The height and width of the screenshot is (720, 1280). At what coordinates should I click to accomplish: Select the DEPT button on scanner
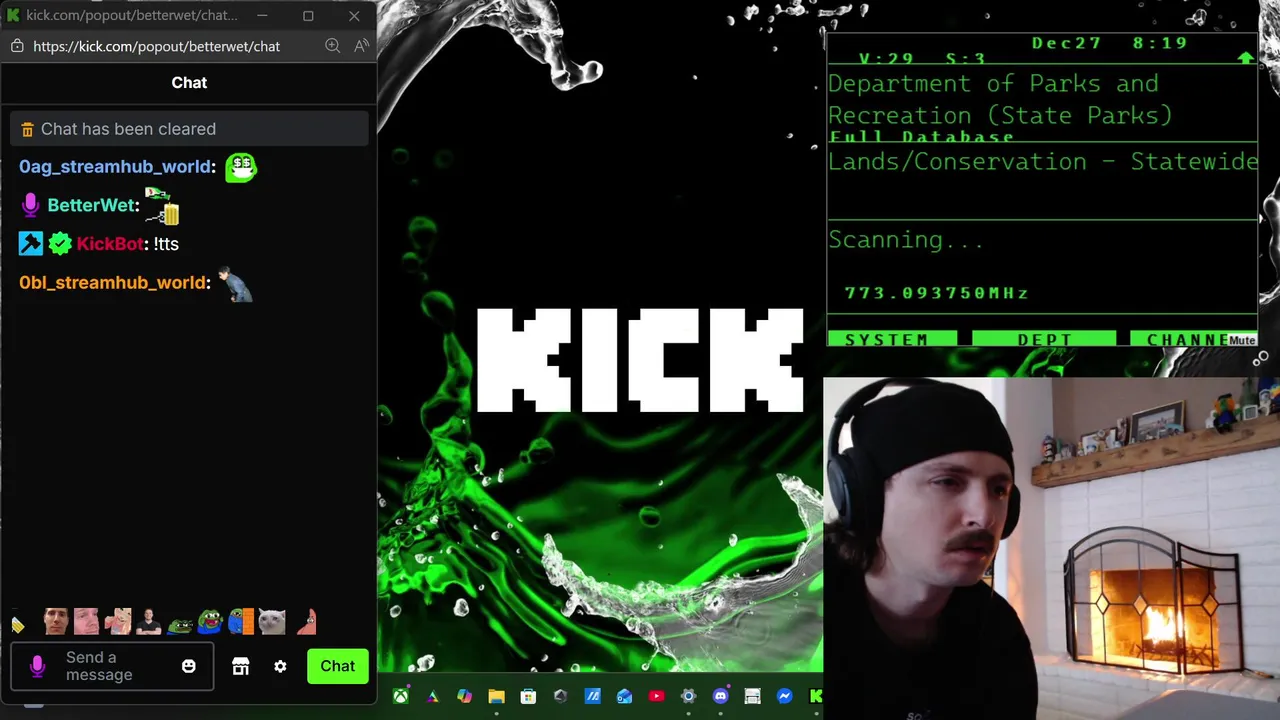1044,340
